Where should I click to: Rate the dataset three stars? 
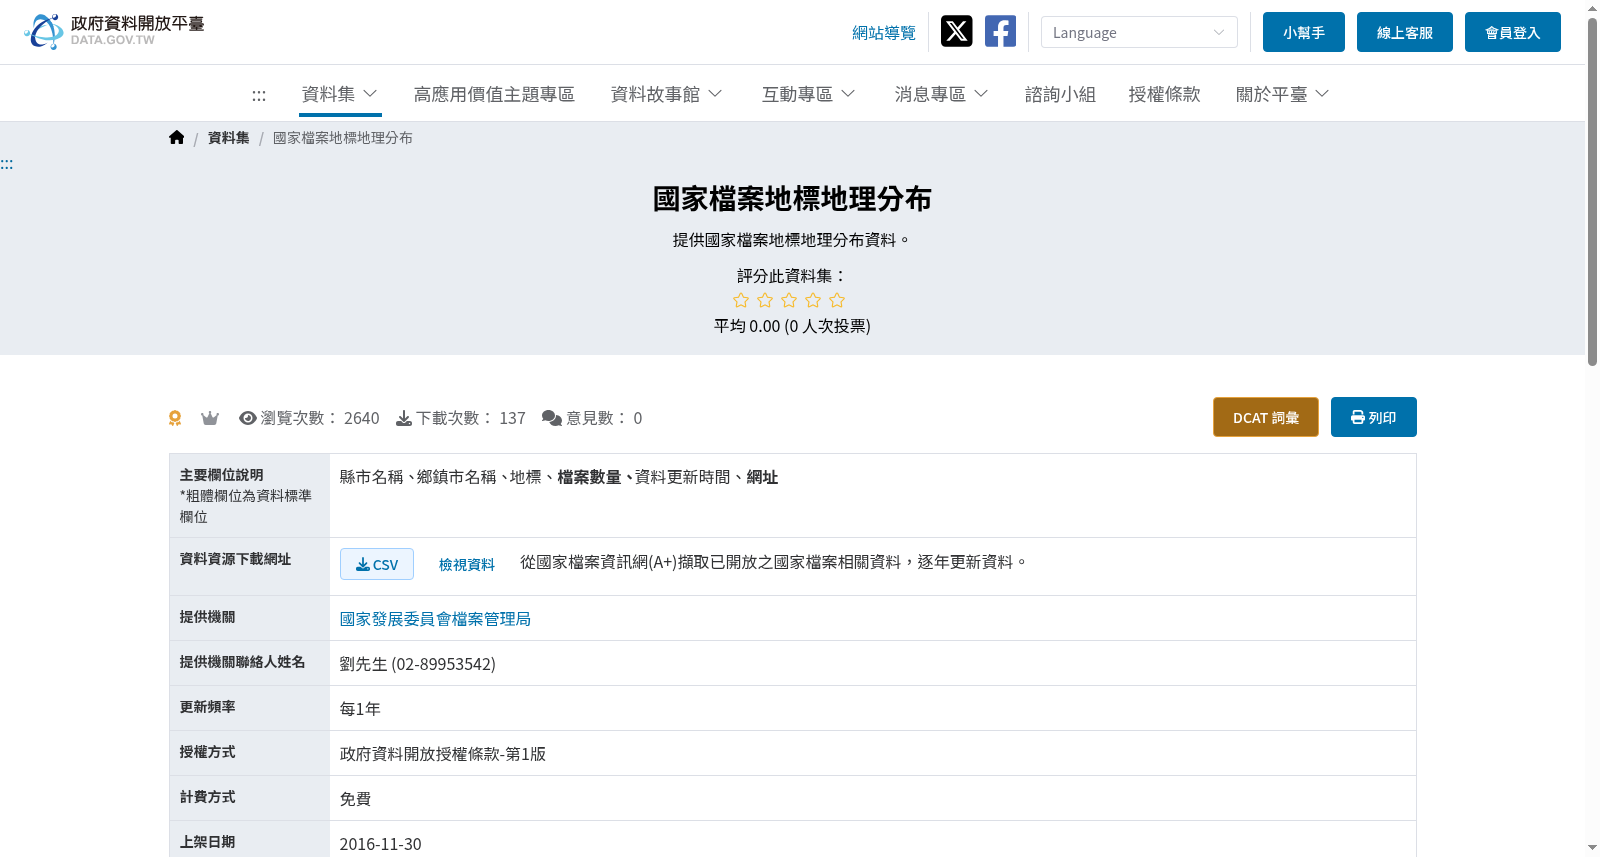(x=789, y=300)
